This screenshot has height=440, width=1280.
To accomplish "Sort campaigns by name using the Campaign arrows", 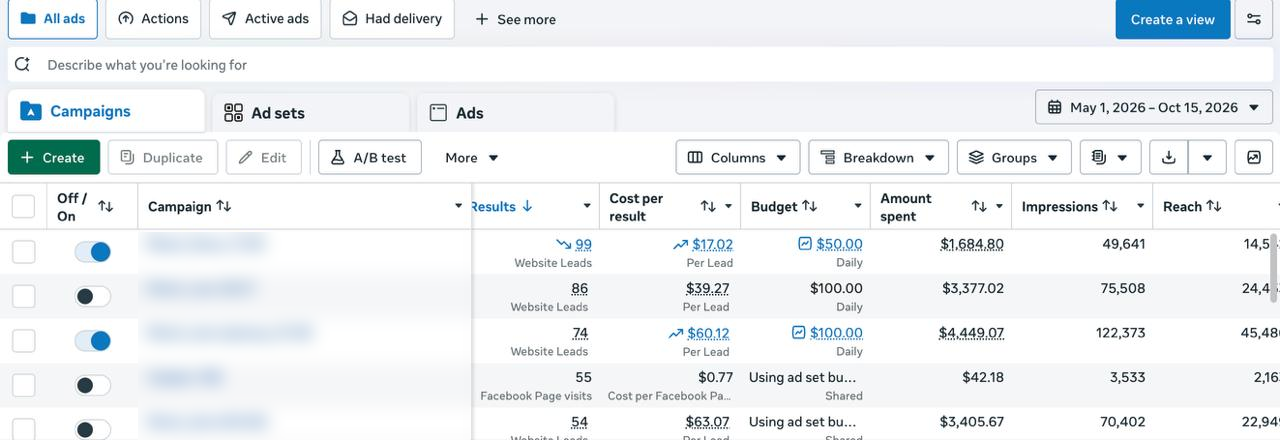I will (x=224, y=207).
